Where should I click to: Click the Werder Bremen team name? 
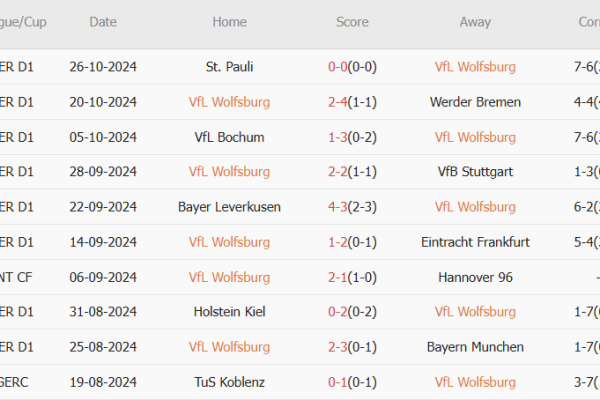[x=475, y=102]
